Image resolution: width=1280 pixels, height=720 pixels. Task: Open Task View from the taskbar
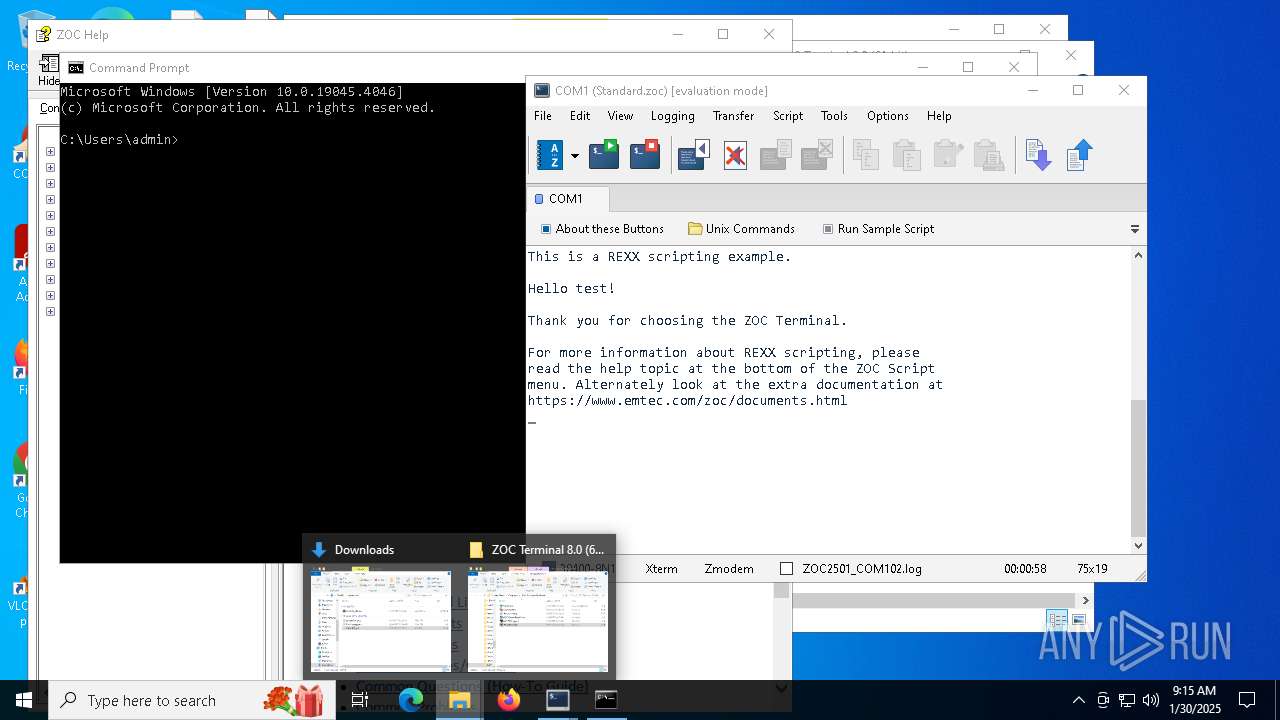coord(360,700)
